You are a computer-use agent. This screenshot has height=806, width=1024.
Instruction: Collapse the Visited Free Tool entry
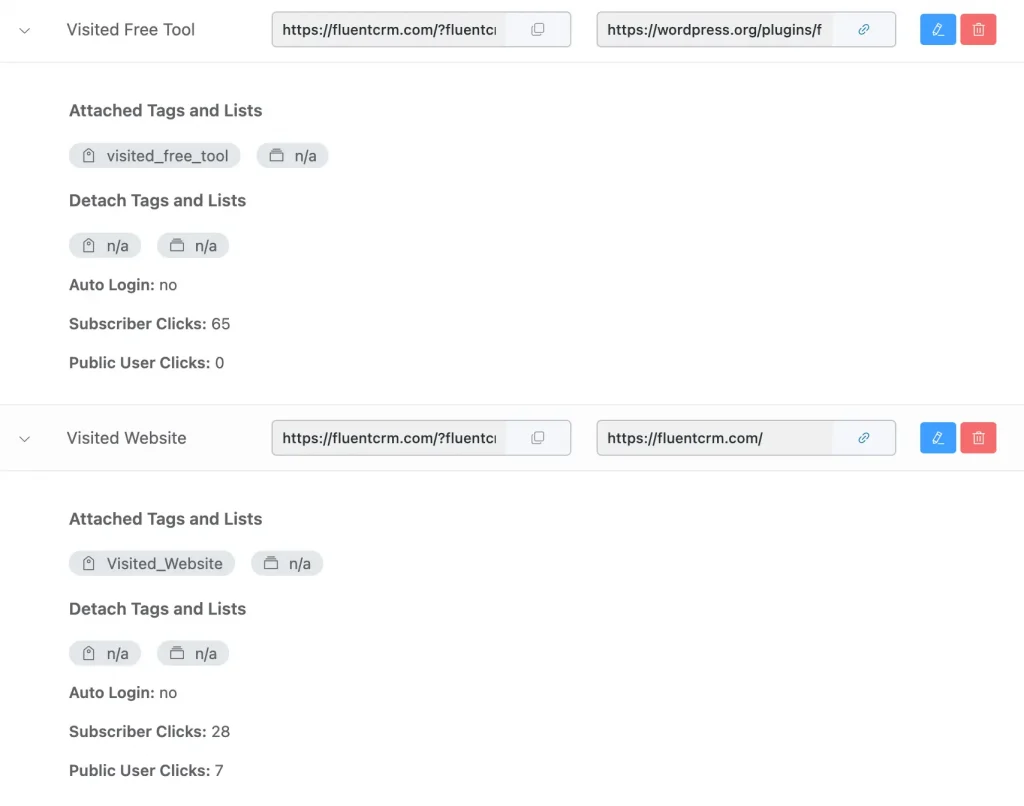point(24,30)
